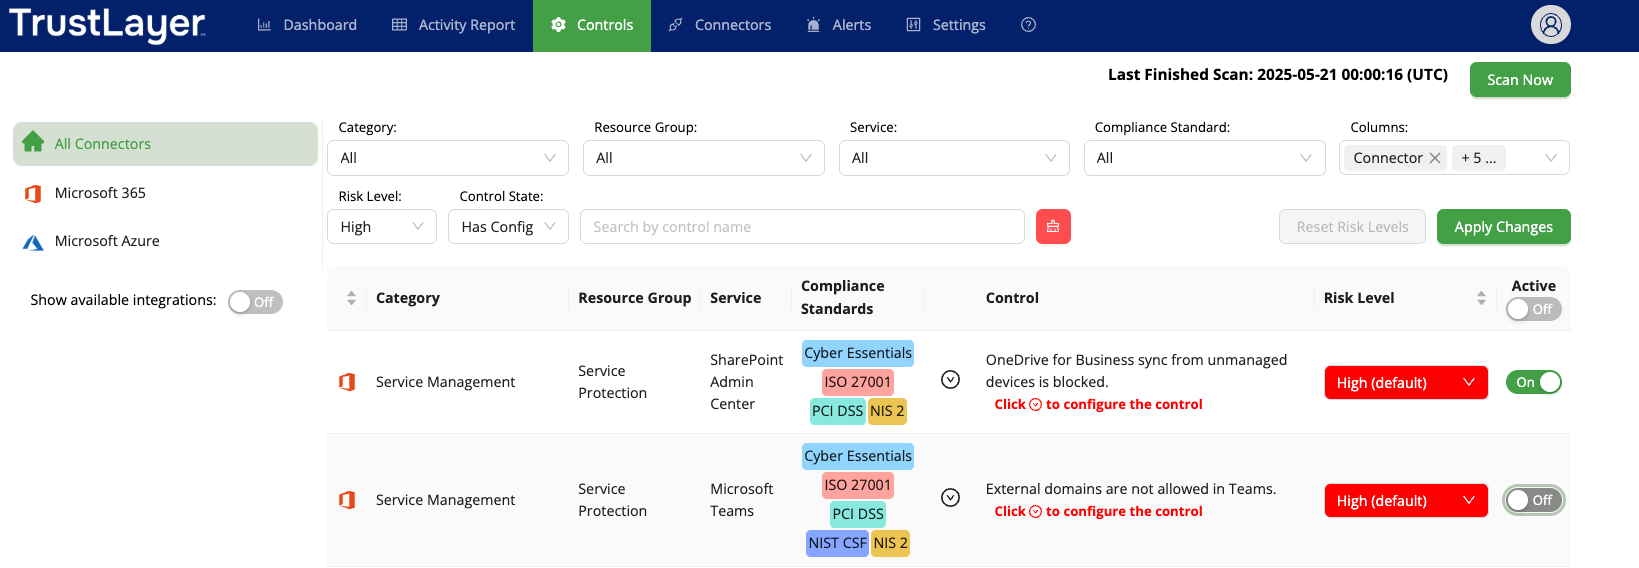
Task: Remove the Connector column tag
Action: pos(1435,158)
